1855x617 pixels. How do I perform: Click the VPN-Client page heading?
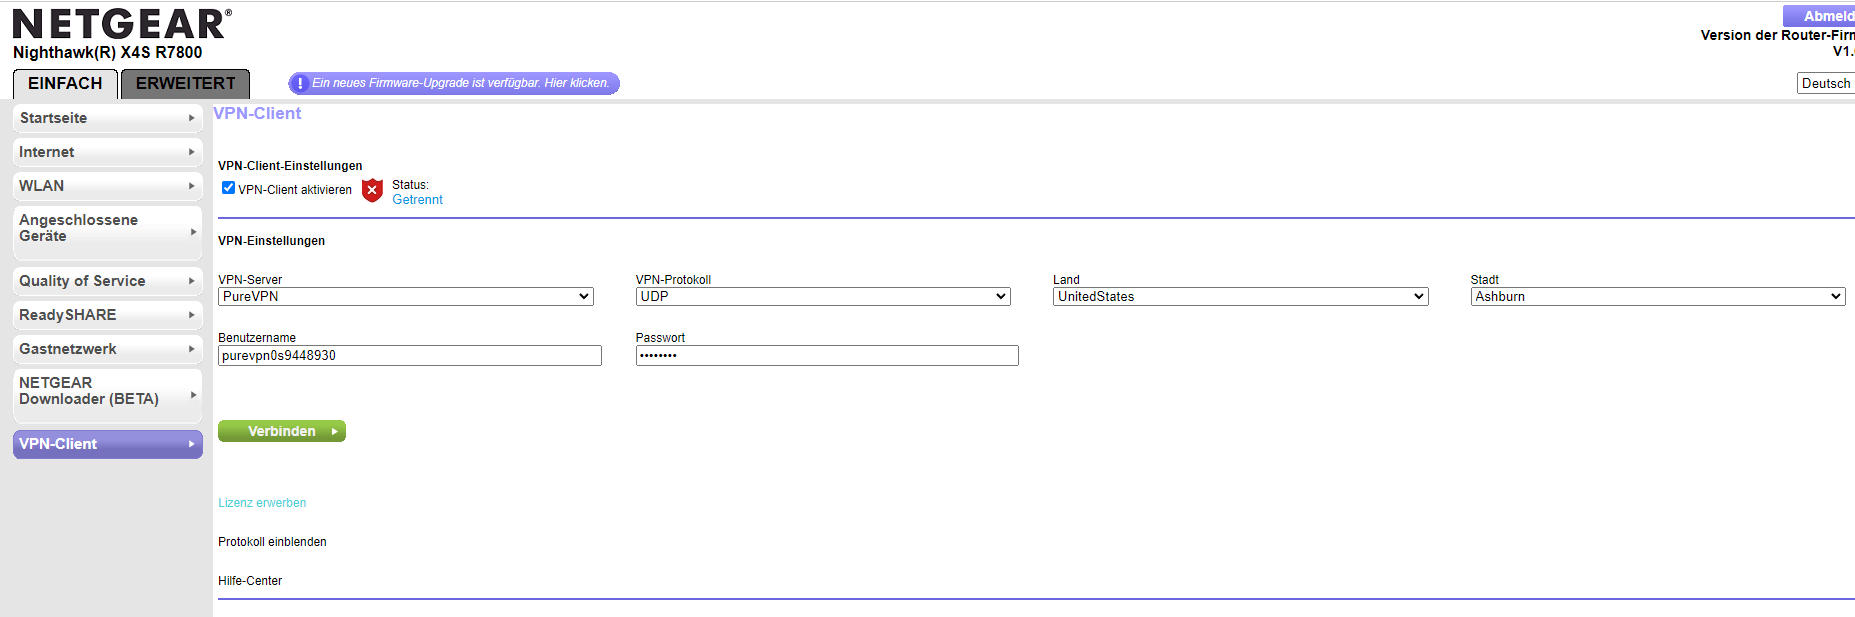[x=257, y=114]
